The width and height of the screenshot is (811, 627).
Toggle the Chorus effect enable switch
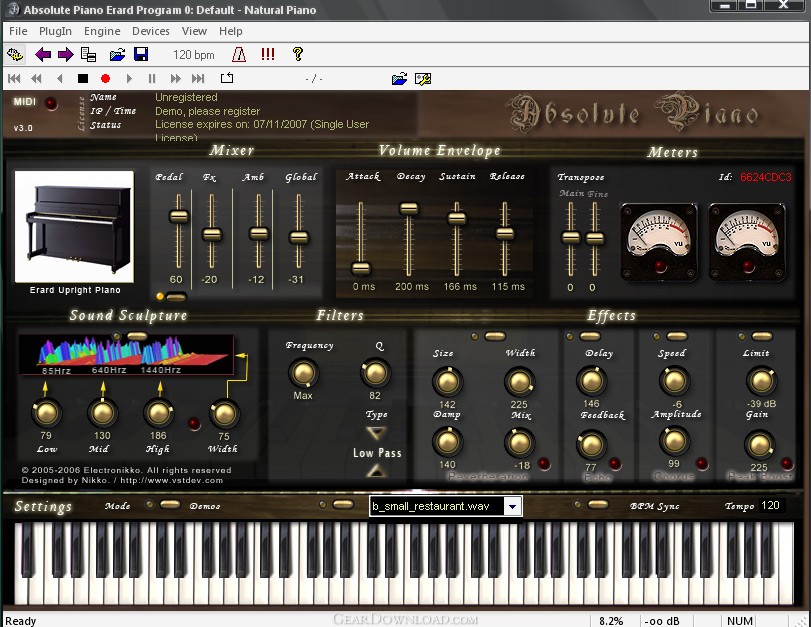(x=677, y=336)
